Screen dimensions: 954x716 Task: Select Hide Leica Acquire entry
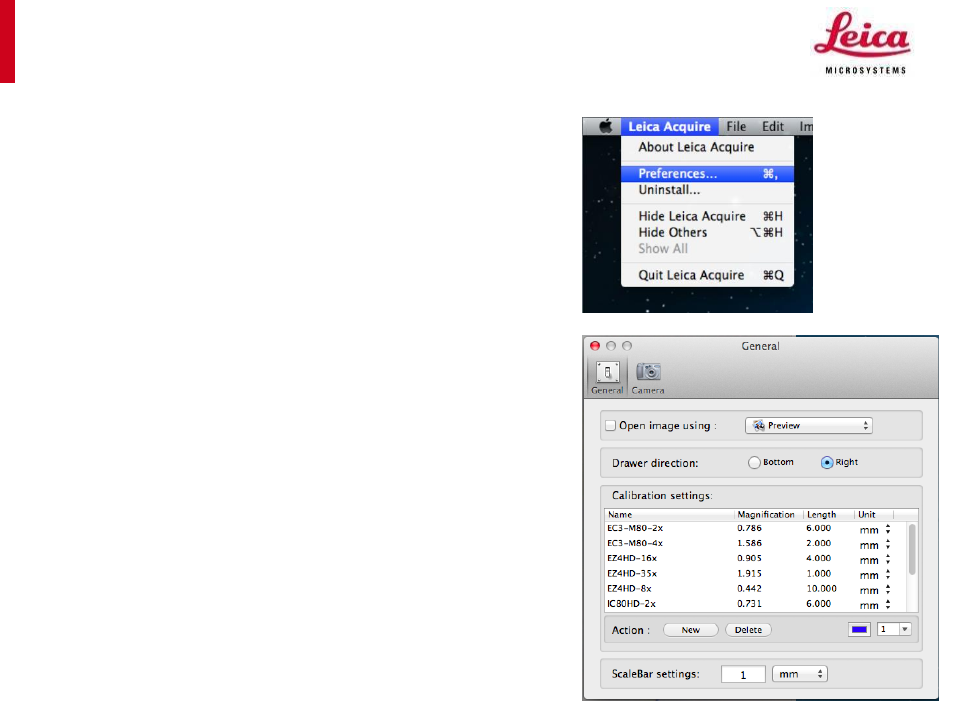[x=707, y=216]
